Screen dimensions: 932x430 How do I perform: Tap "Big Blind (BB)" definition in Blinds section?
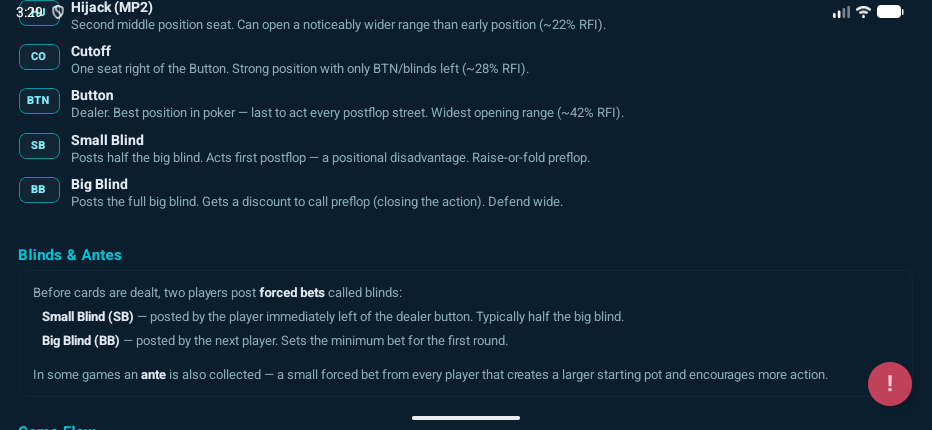point(80,341)
